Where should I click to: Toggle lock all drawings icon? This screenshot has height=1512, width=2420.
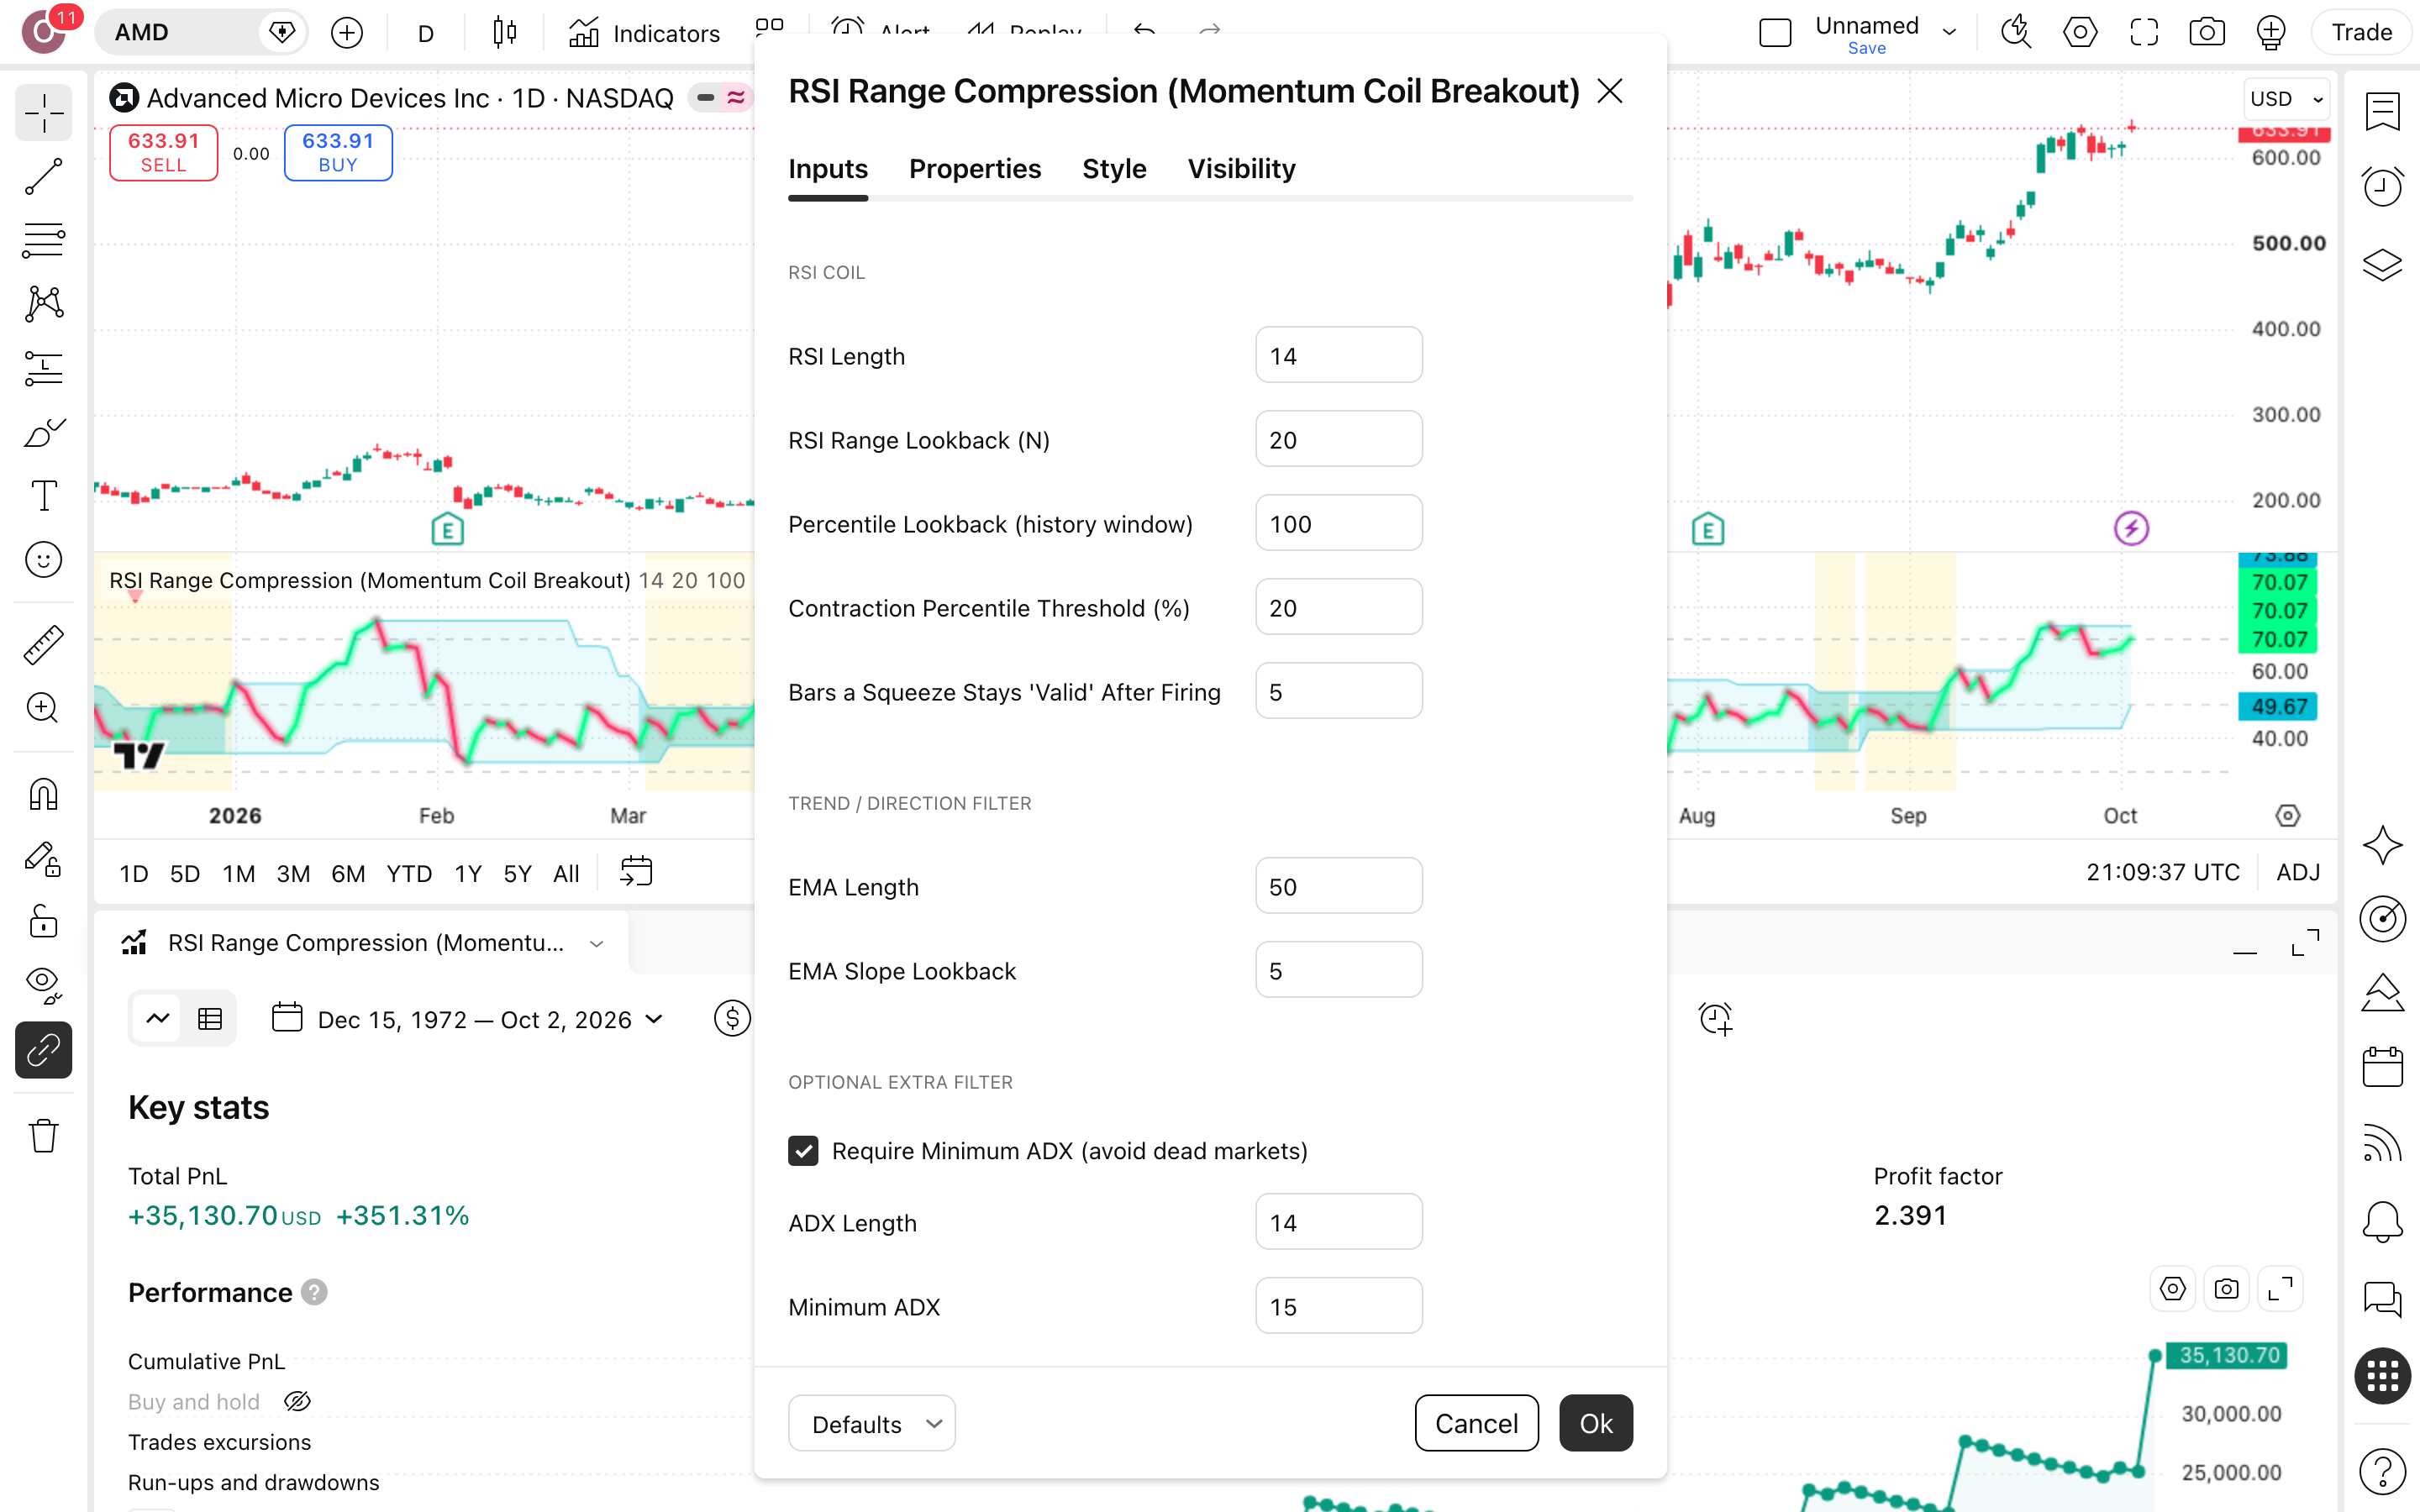click(43, 921)
